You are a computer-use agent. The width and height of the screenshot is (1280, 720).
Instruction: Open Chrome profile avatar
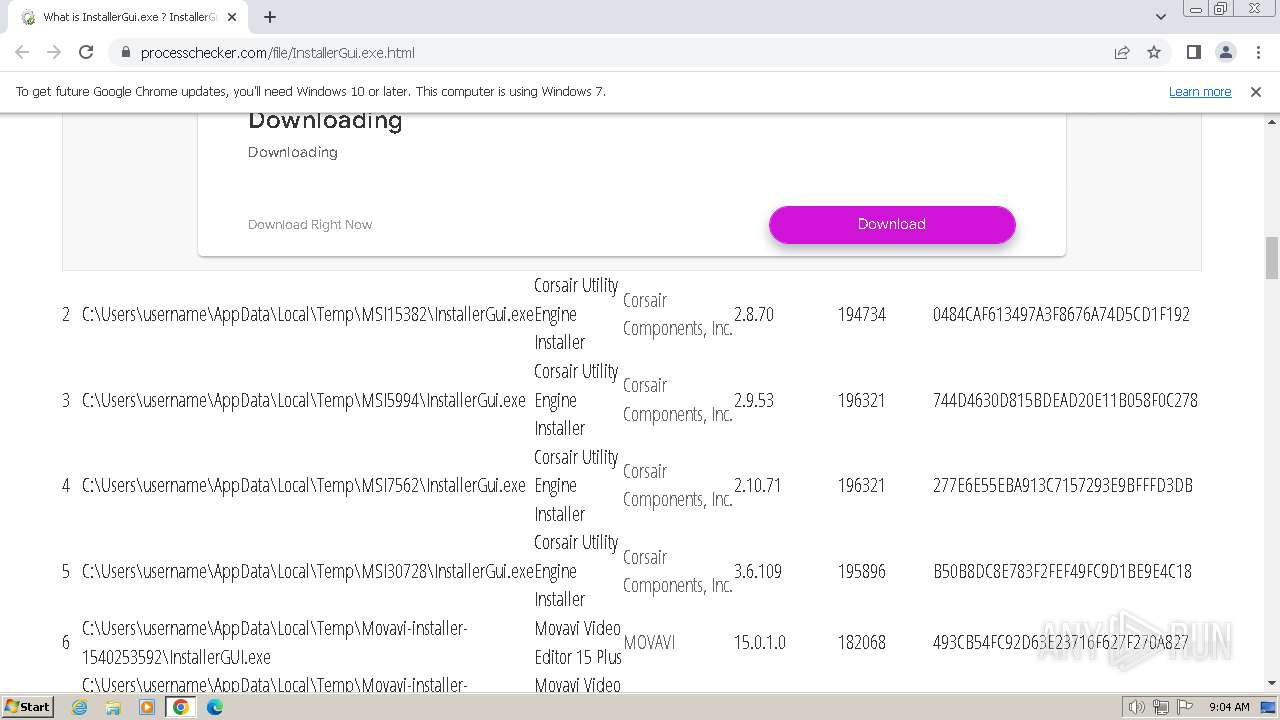coord(1226,52)
